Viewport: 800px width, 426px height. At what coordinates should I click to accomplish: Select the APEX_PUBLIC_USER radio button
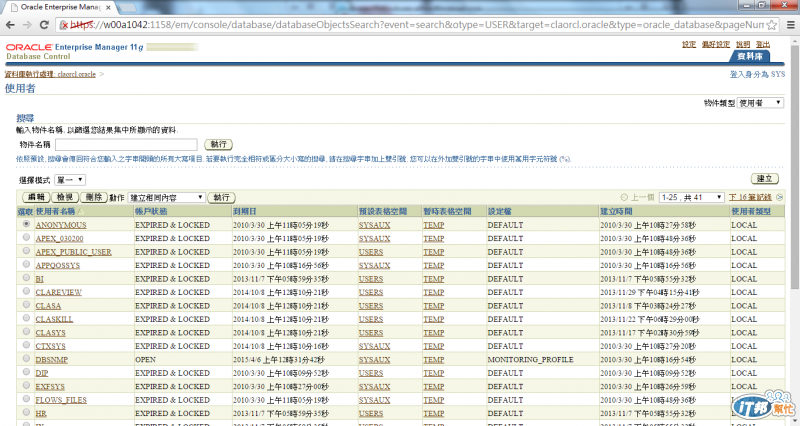click(26, 251)
